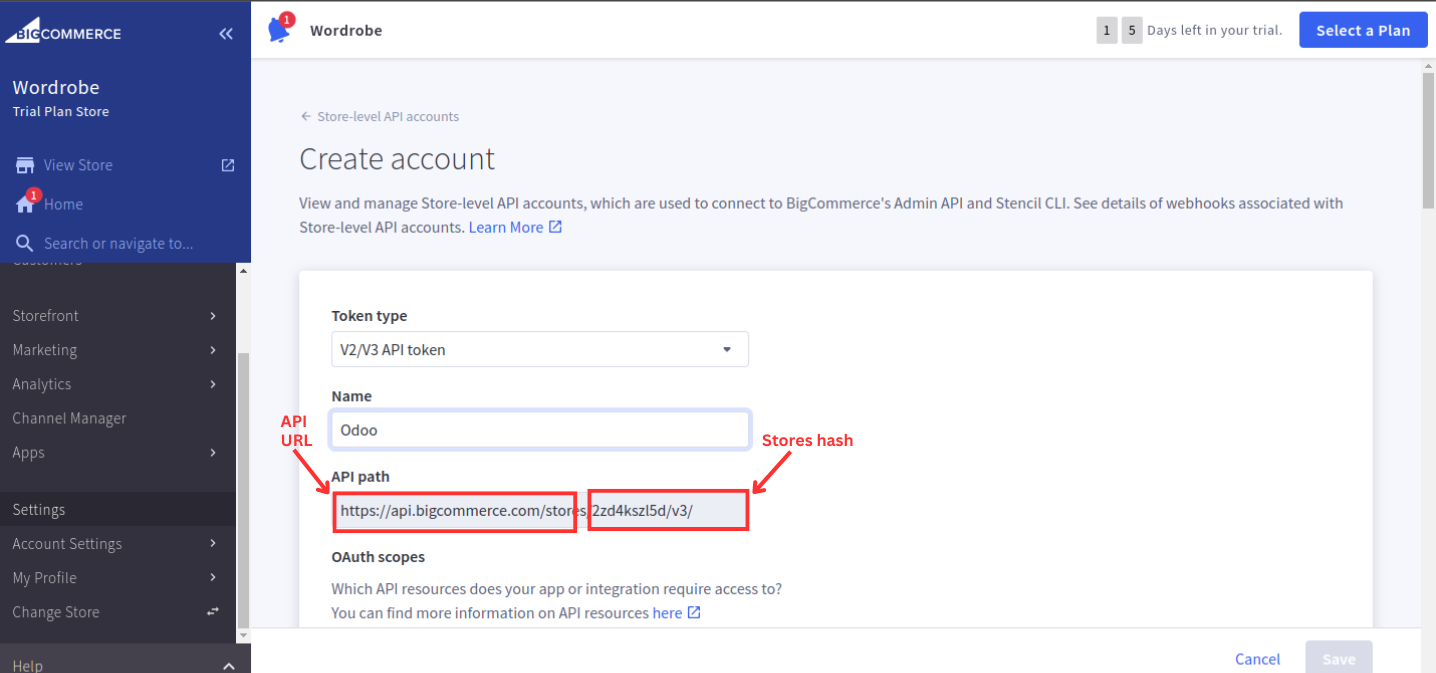This screenshot has height=673, width=1436.
Task: Click the Home house icon
Action: point(25,204)
